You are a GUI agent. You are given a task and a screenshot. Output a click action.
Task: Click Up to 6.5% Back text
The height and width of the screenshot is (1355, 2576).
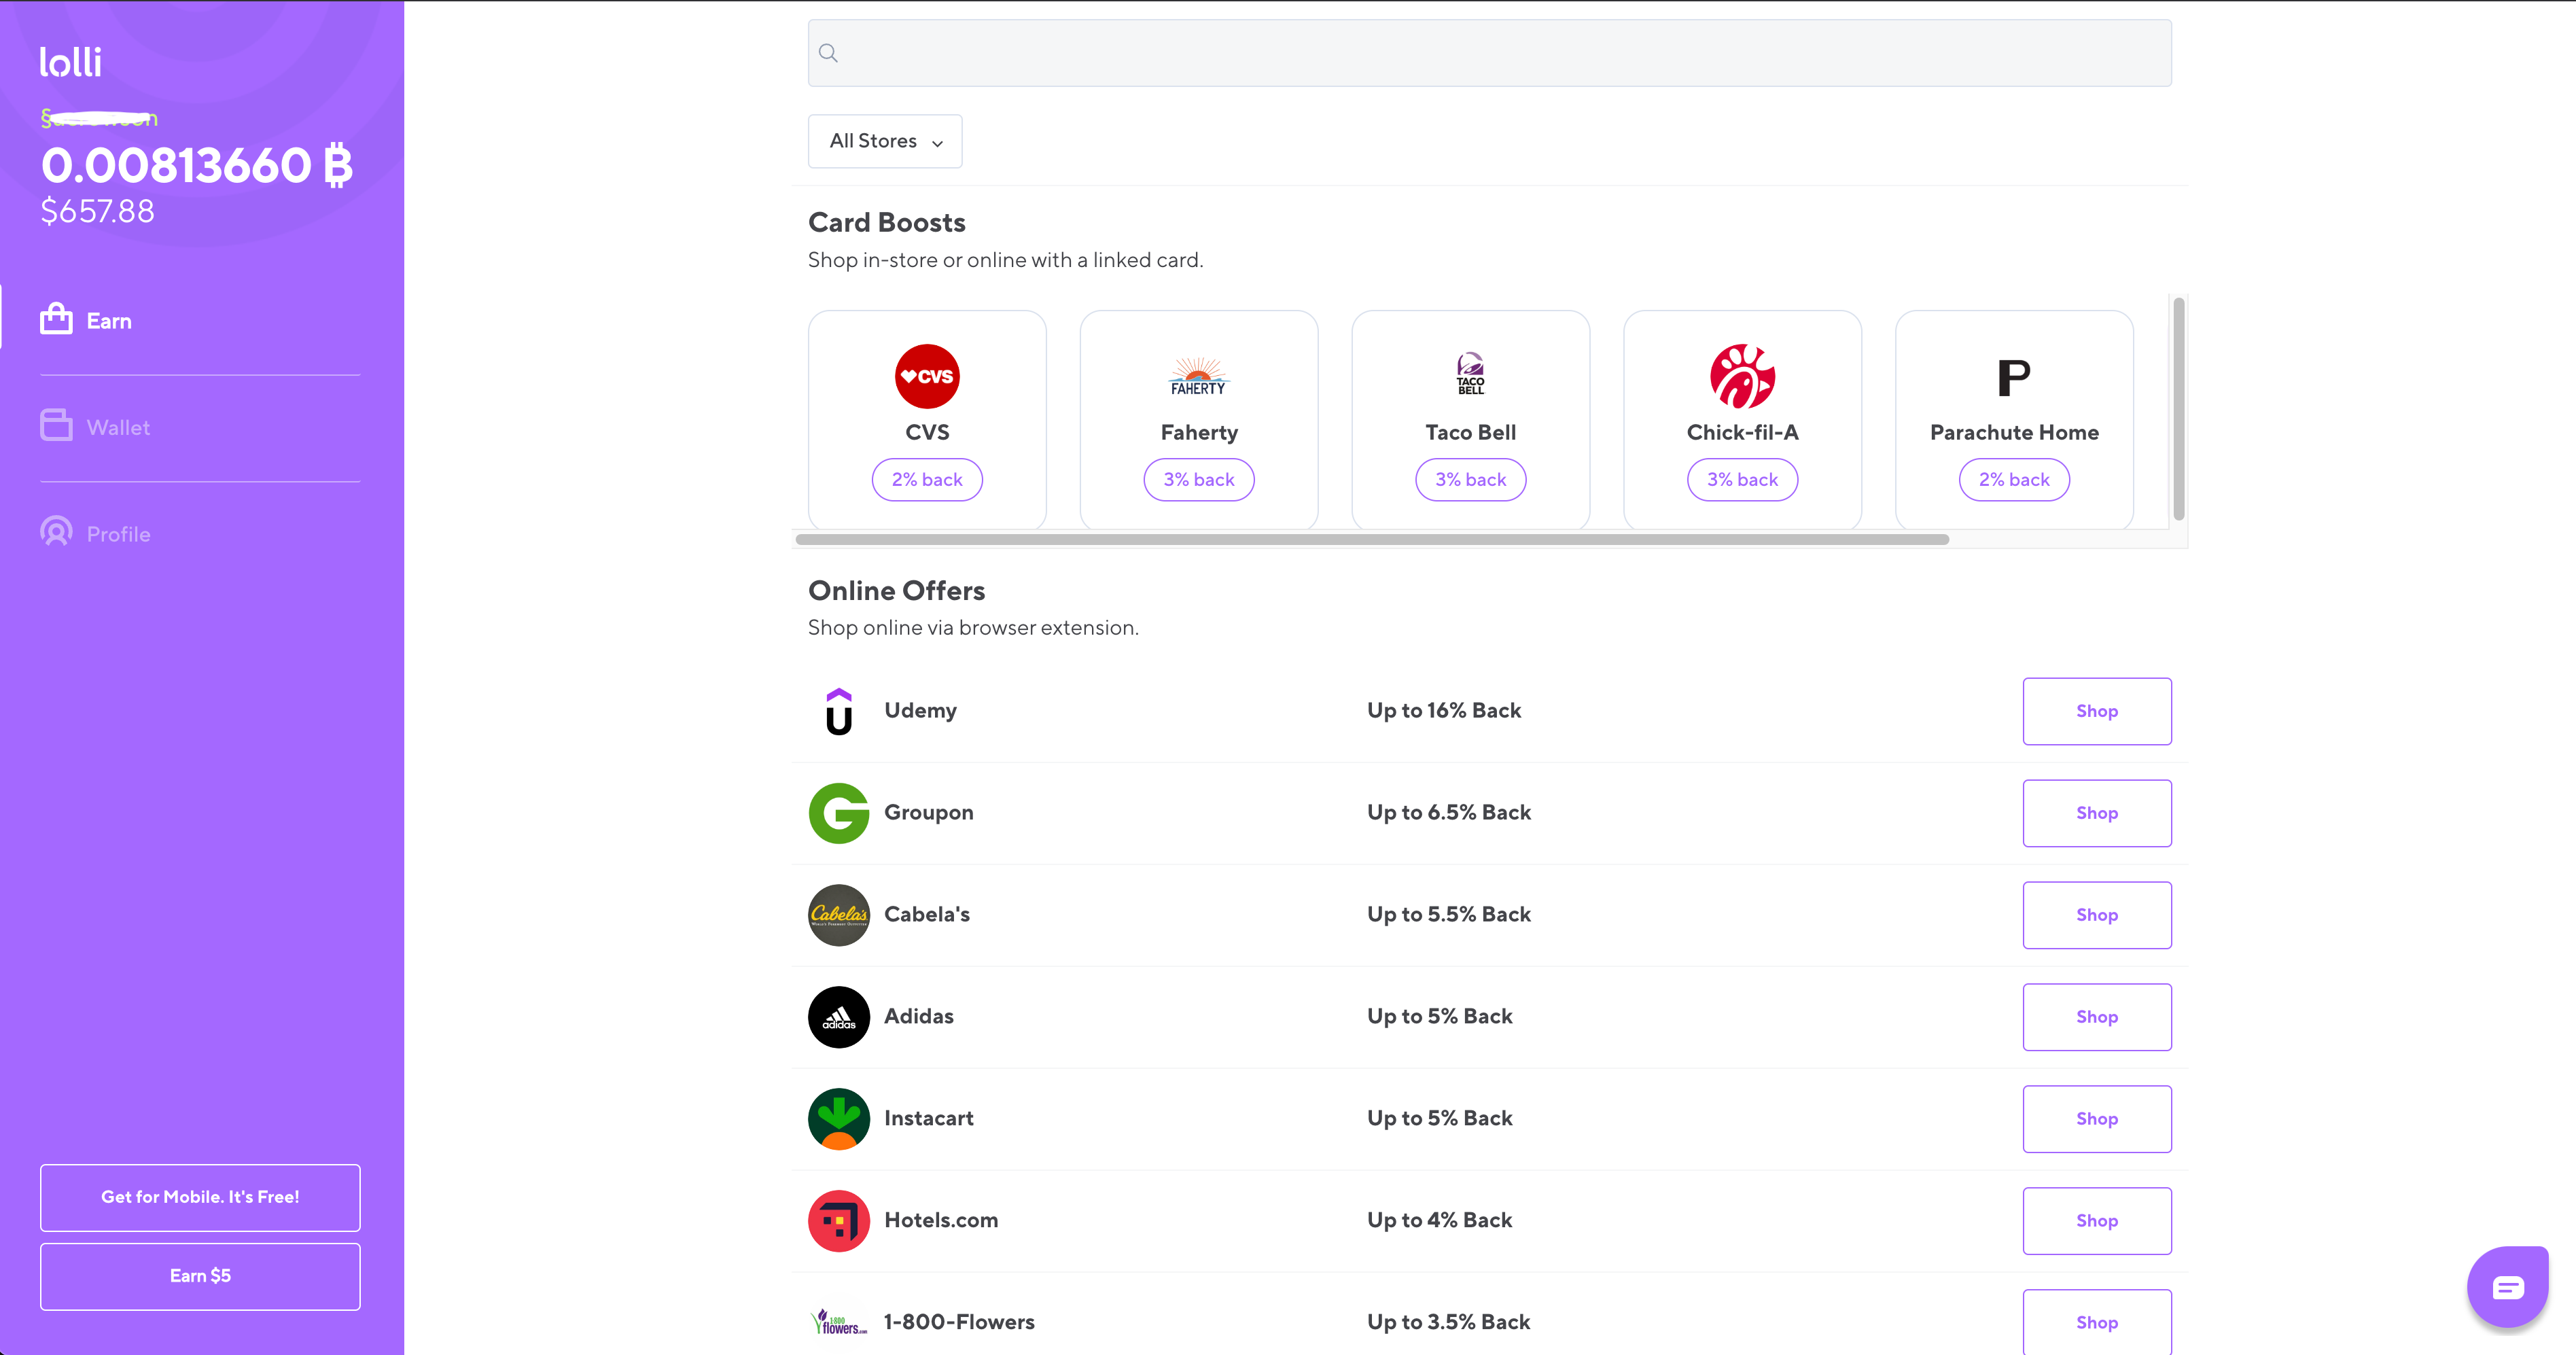coord(1449,813)
